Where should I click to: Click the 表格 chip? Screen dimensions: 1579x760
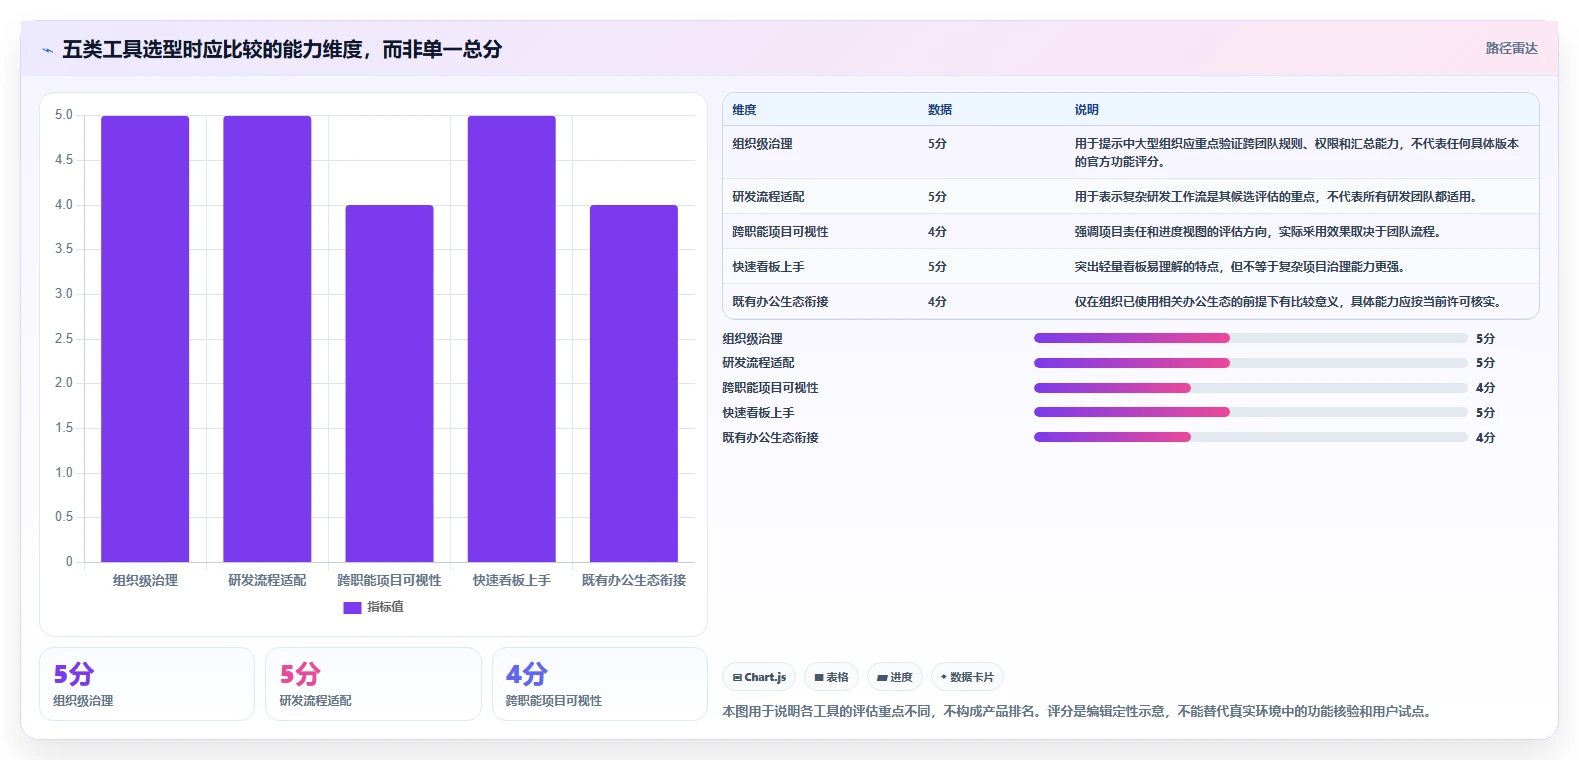coord(831,677)
